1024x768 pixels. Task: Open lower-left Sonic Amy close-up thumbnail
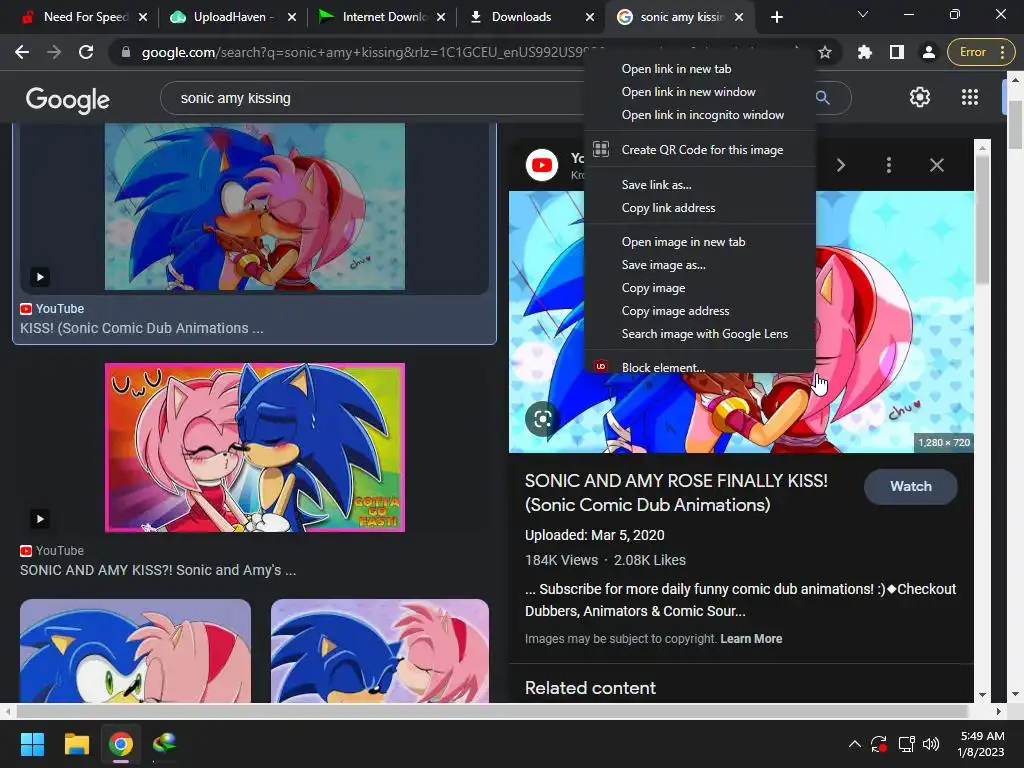point(135,651)
